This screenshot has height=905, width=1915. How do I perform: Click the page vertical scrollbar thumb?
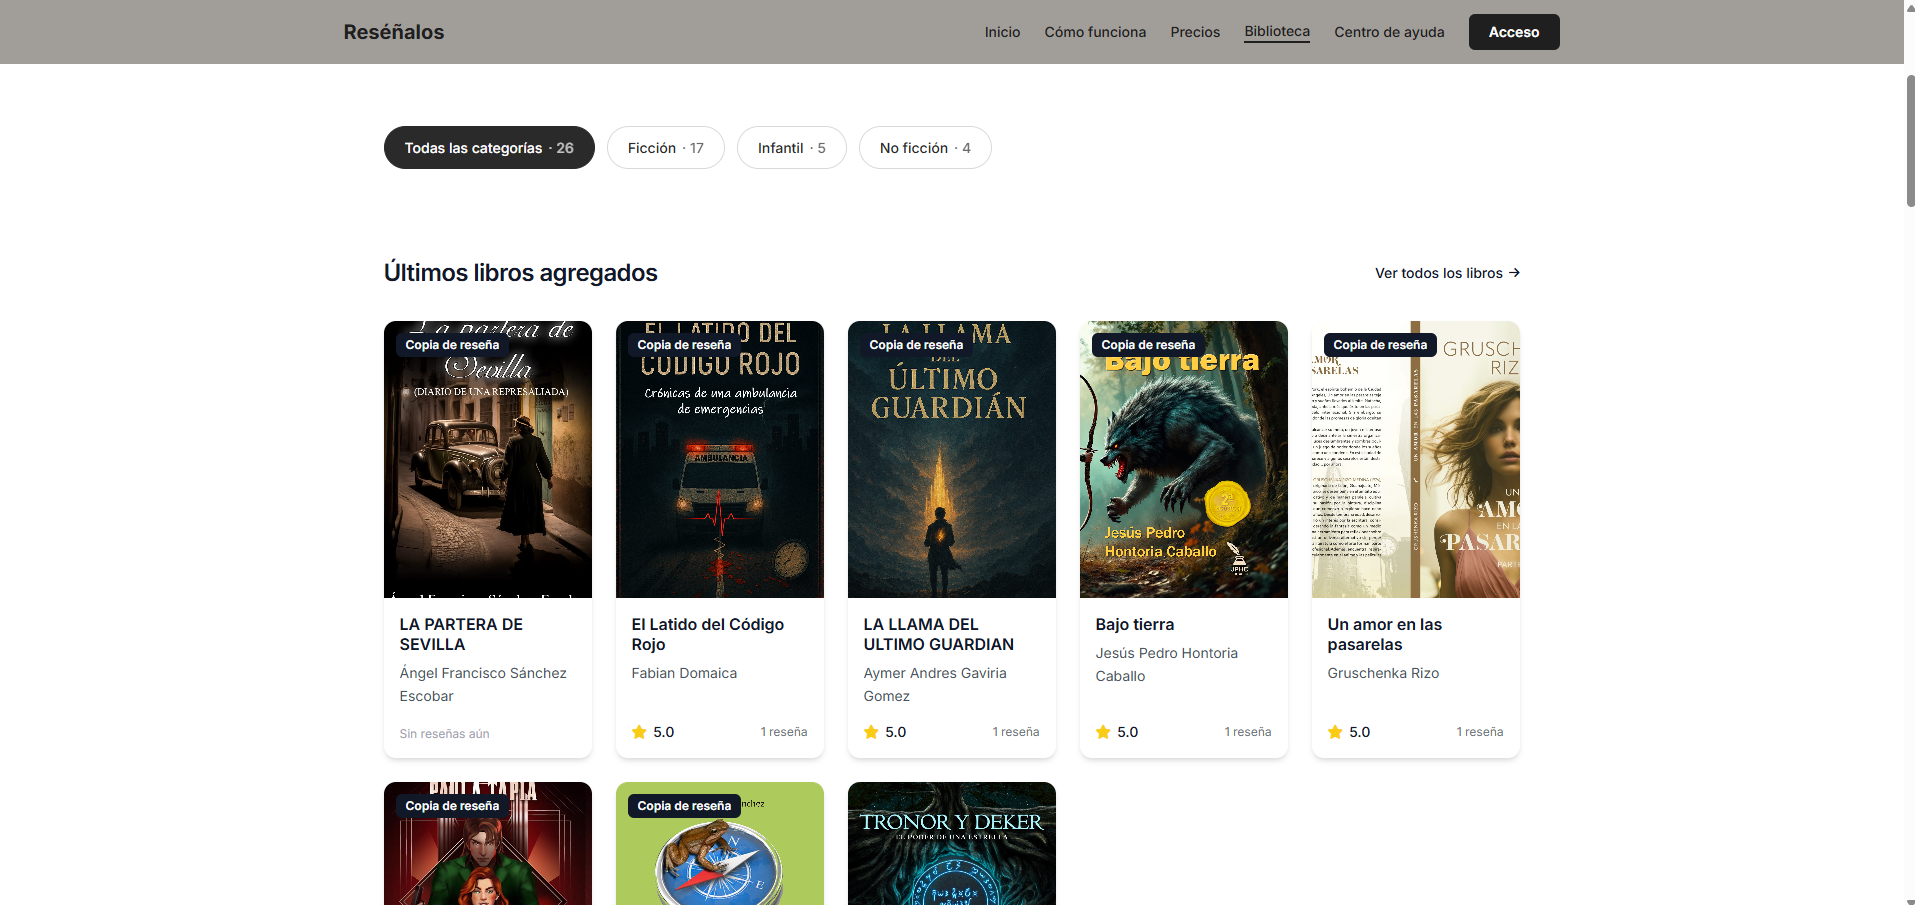[1910, 141]
